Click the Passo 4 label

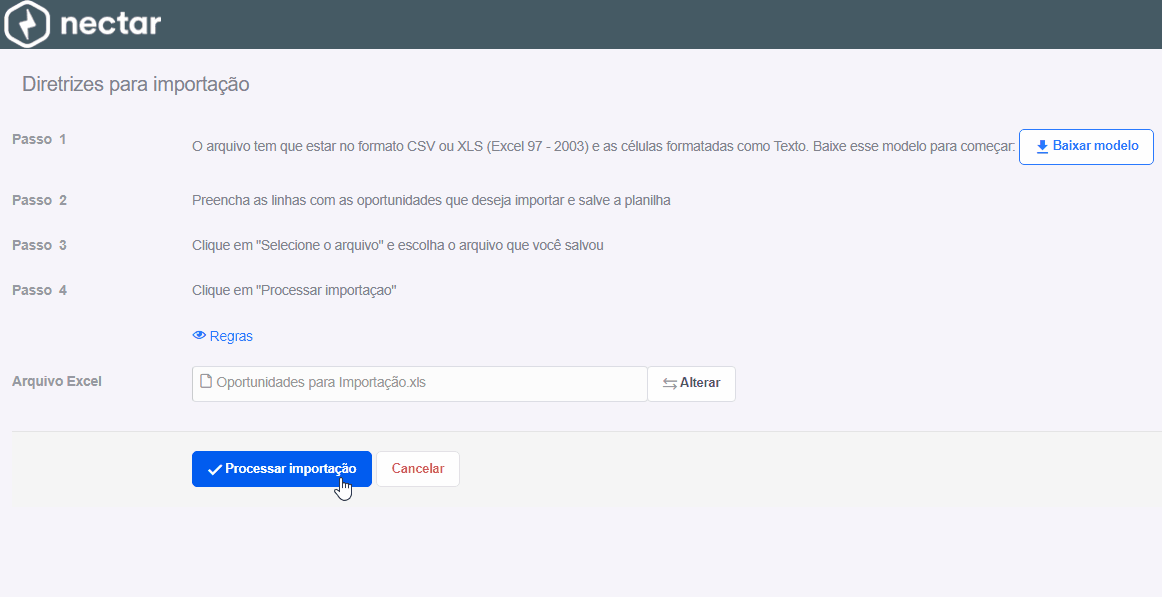point(39,290)
